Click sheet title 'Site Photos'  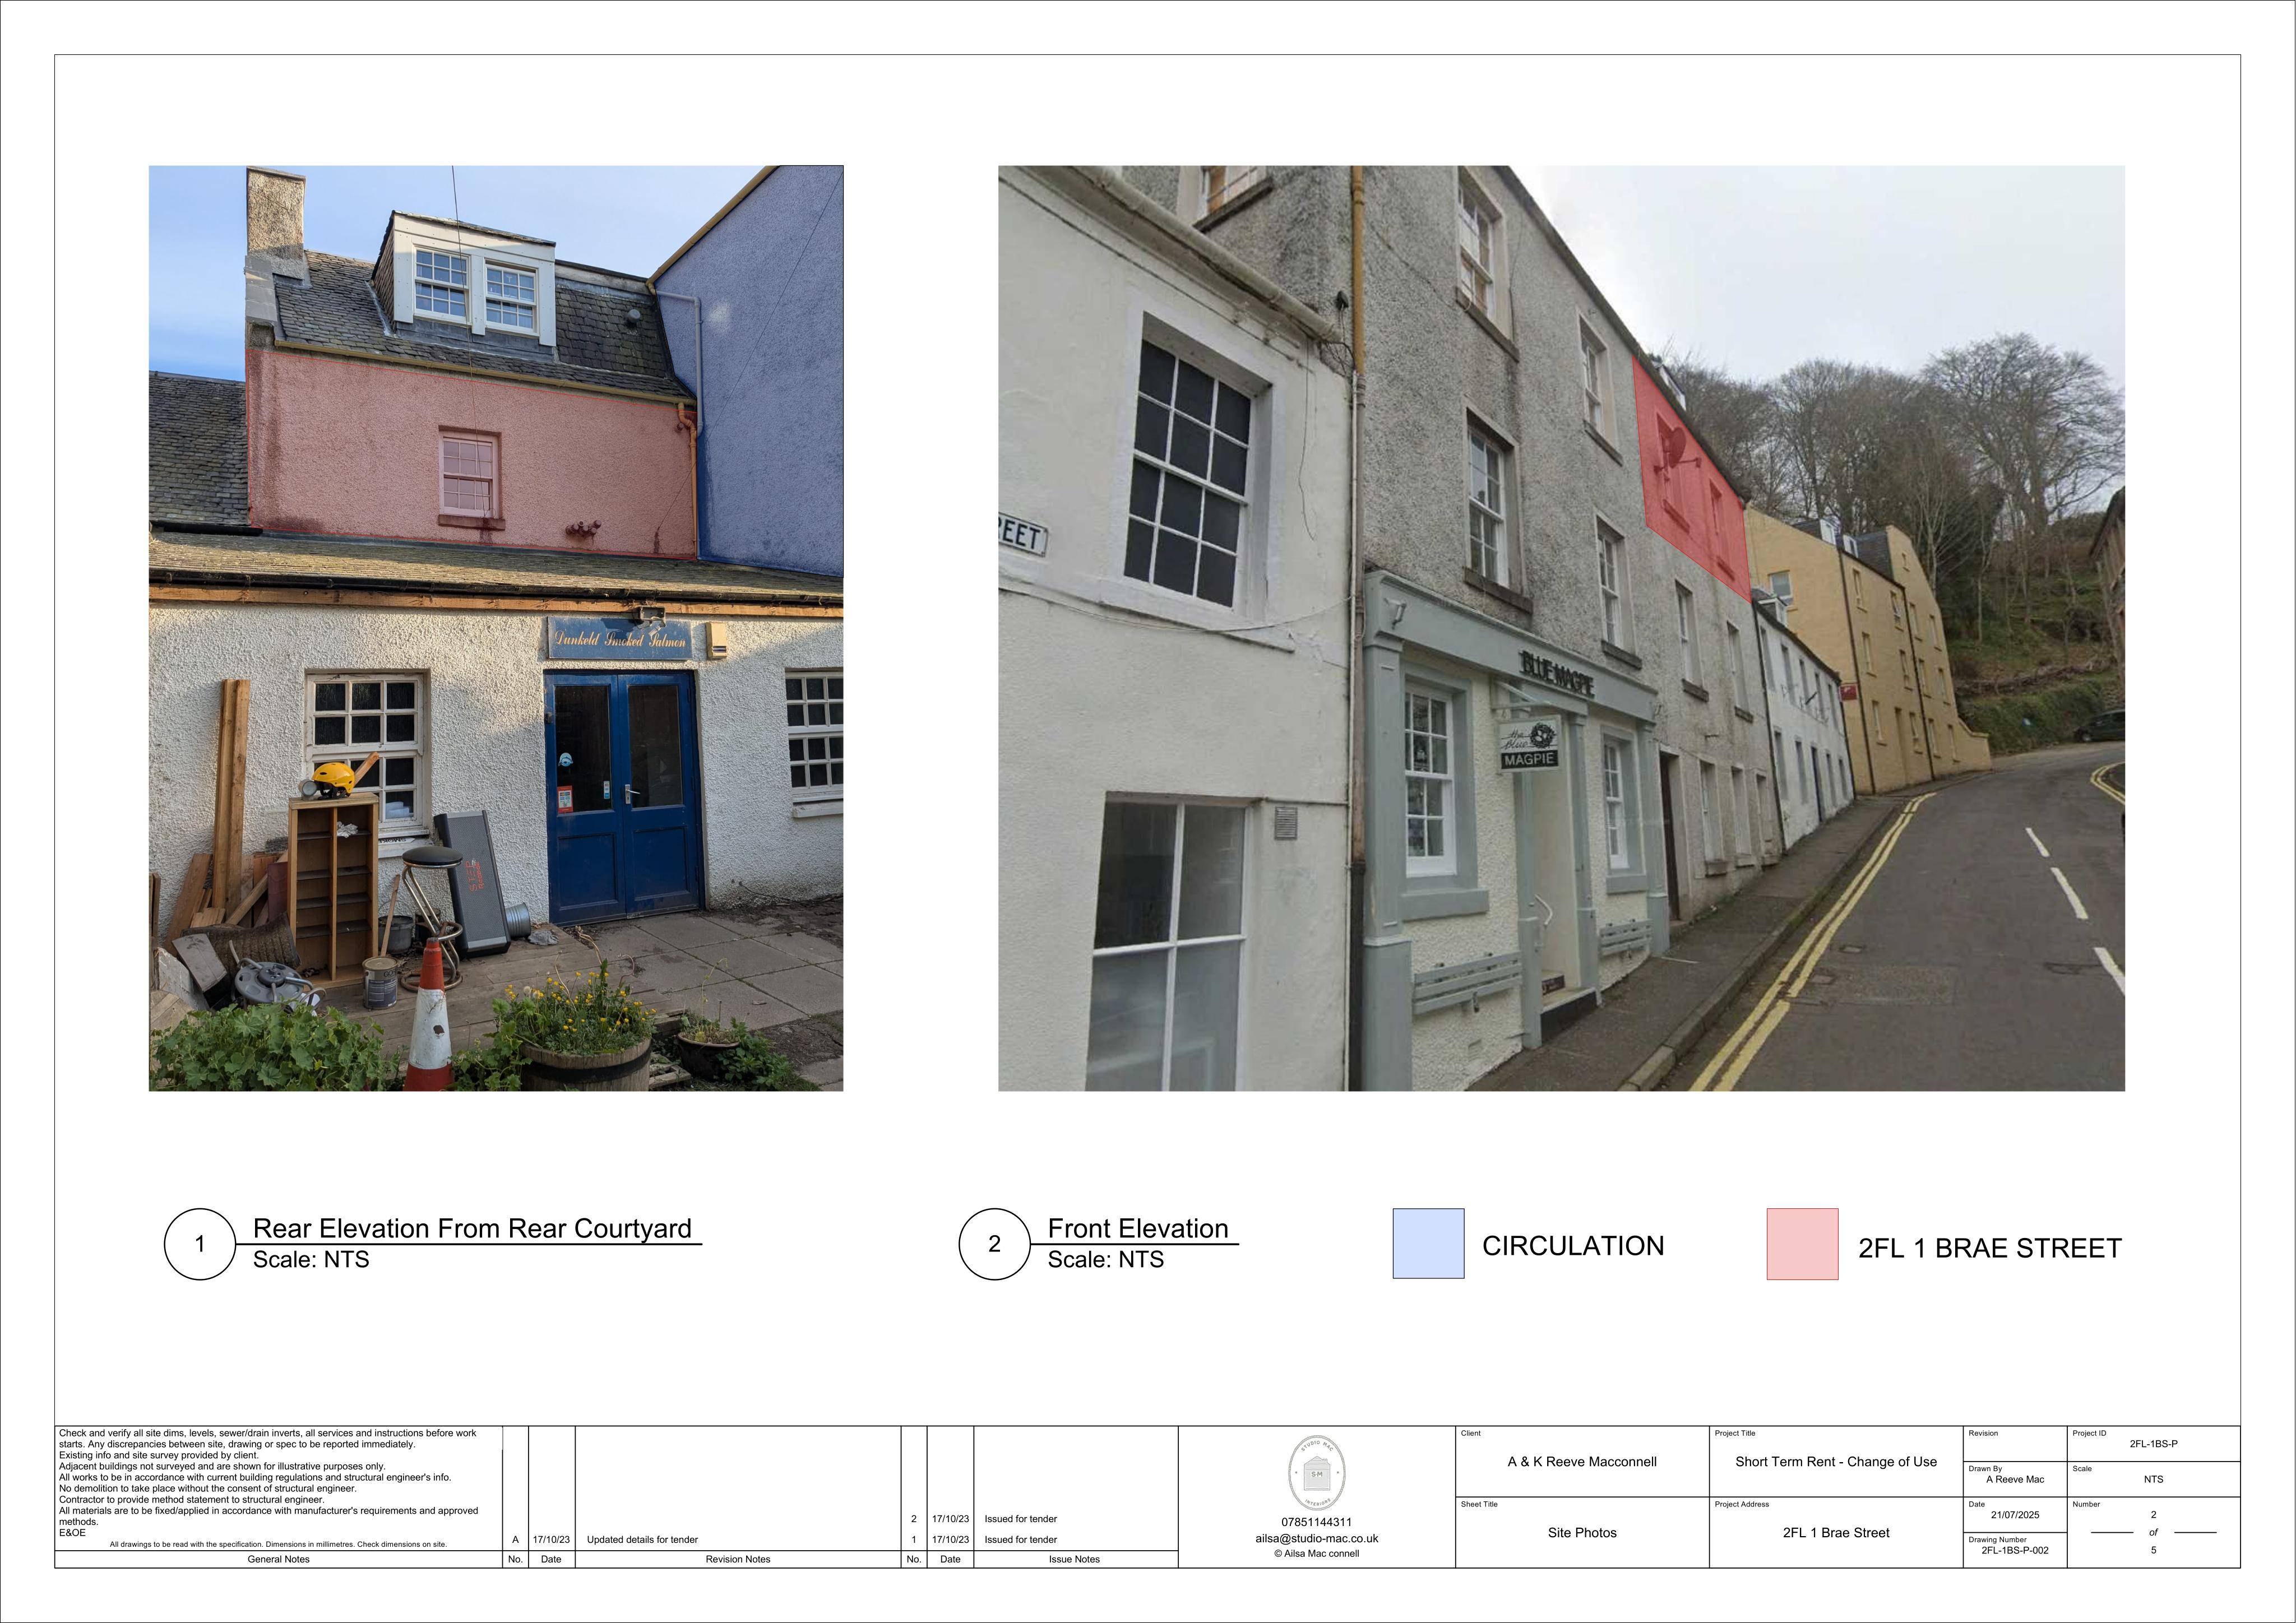click(1582, 1533)
